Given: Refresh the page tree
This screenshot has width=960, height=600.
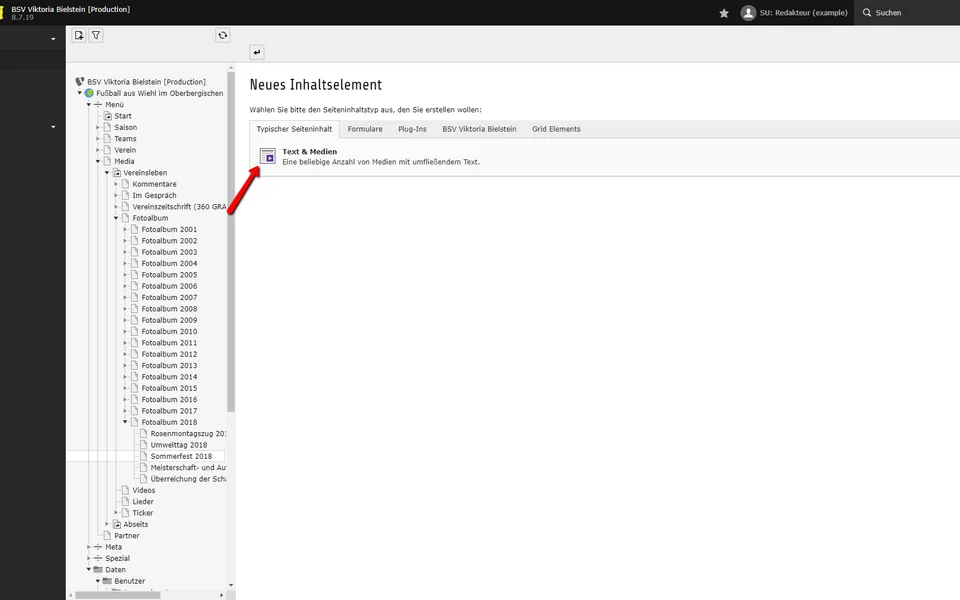Looking at the screenshot, I should tap(222, 35).
